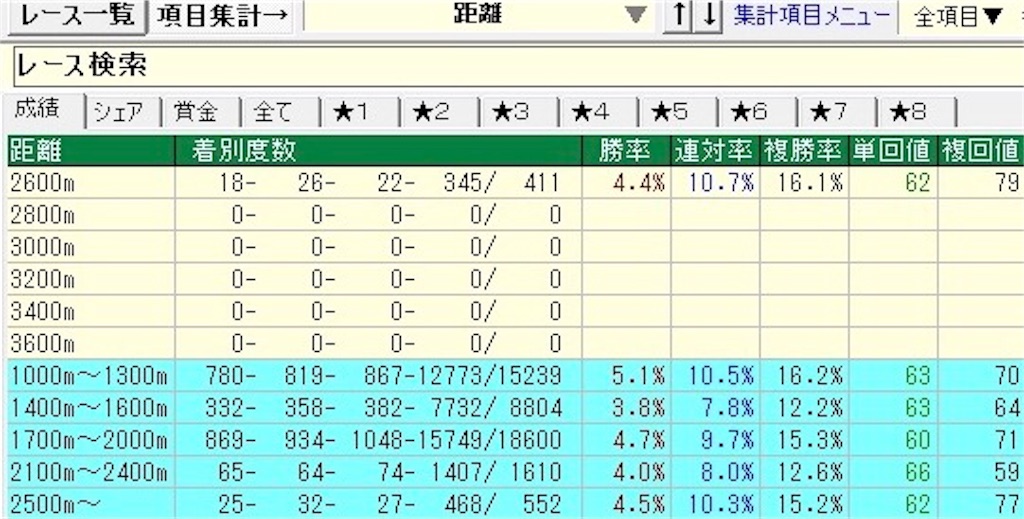Expand dropdown with the gray triangle arrow
Image resolution: width=1024 pixels, height=519 pixels.
click(635, 16)
